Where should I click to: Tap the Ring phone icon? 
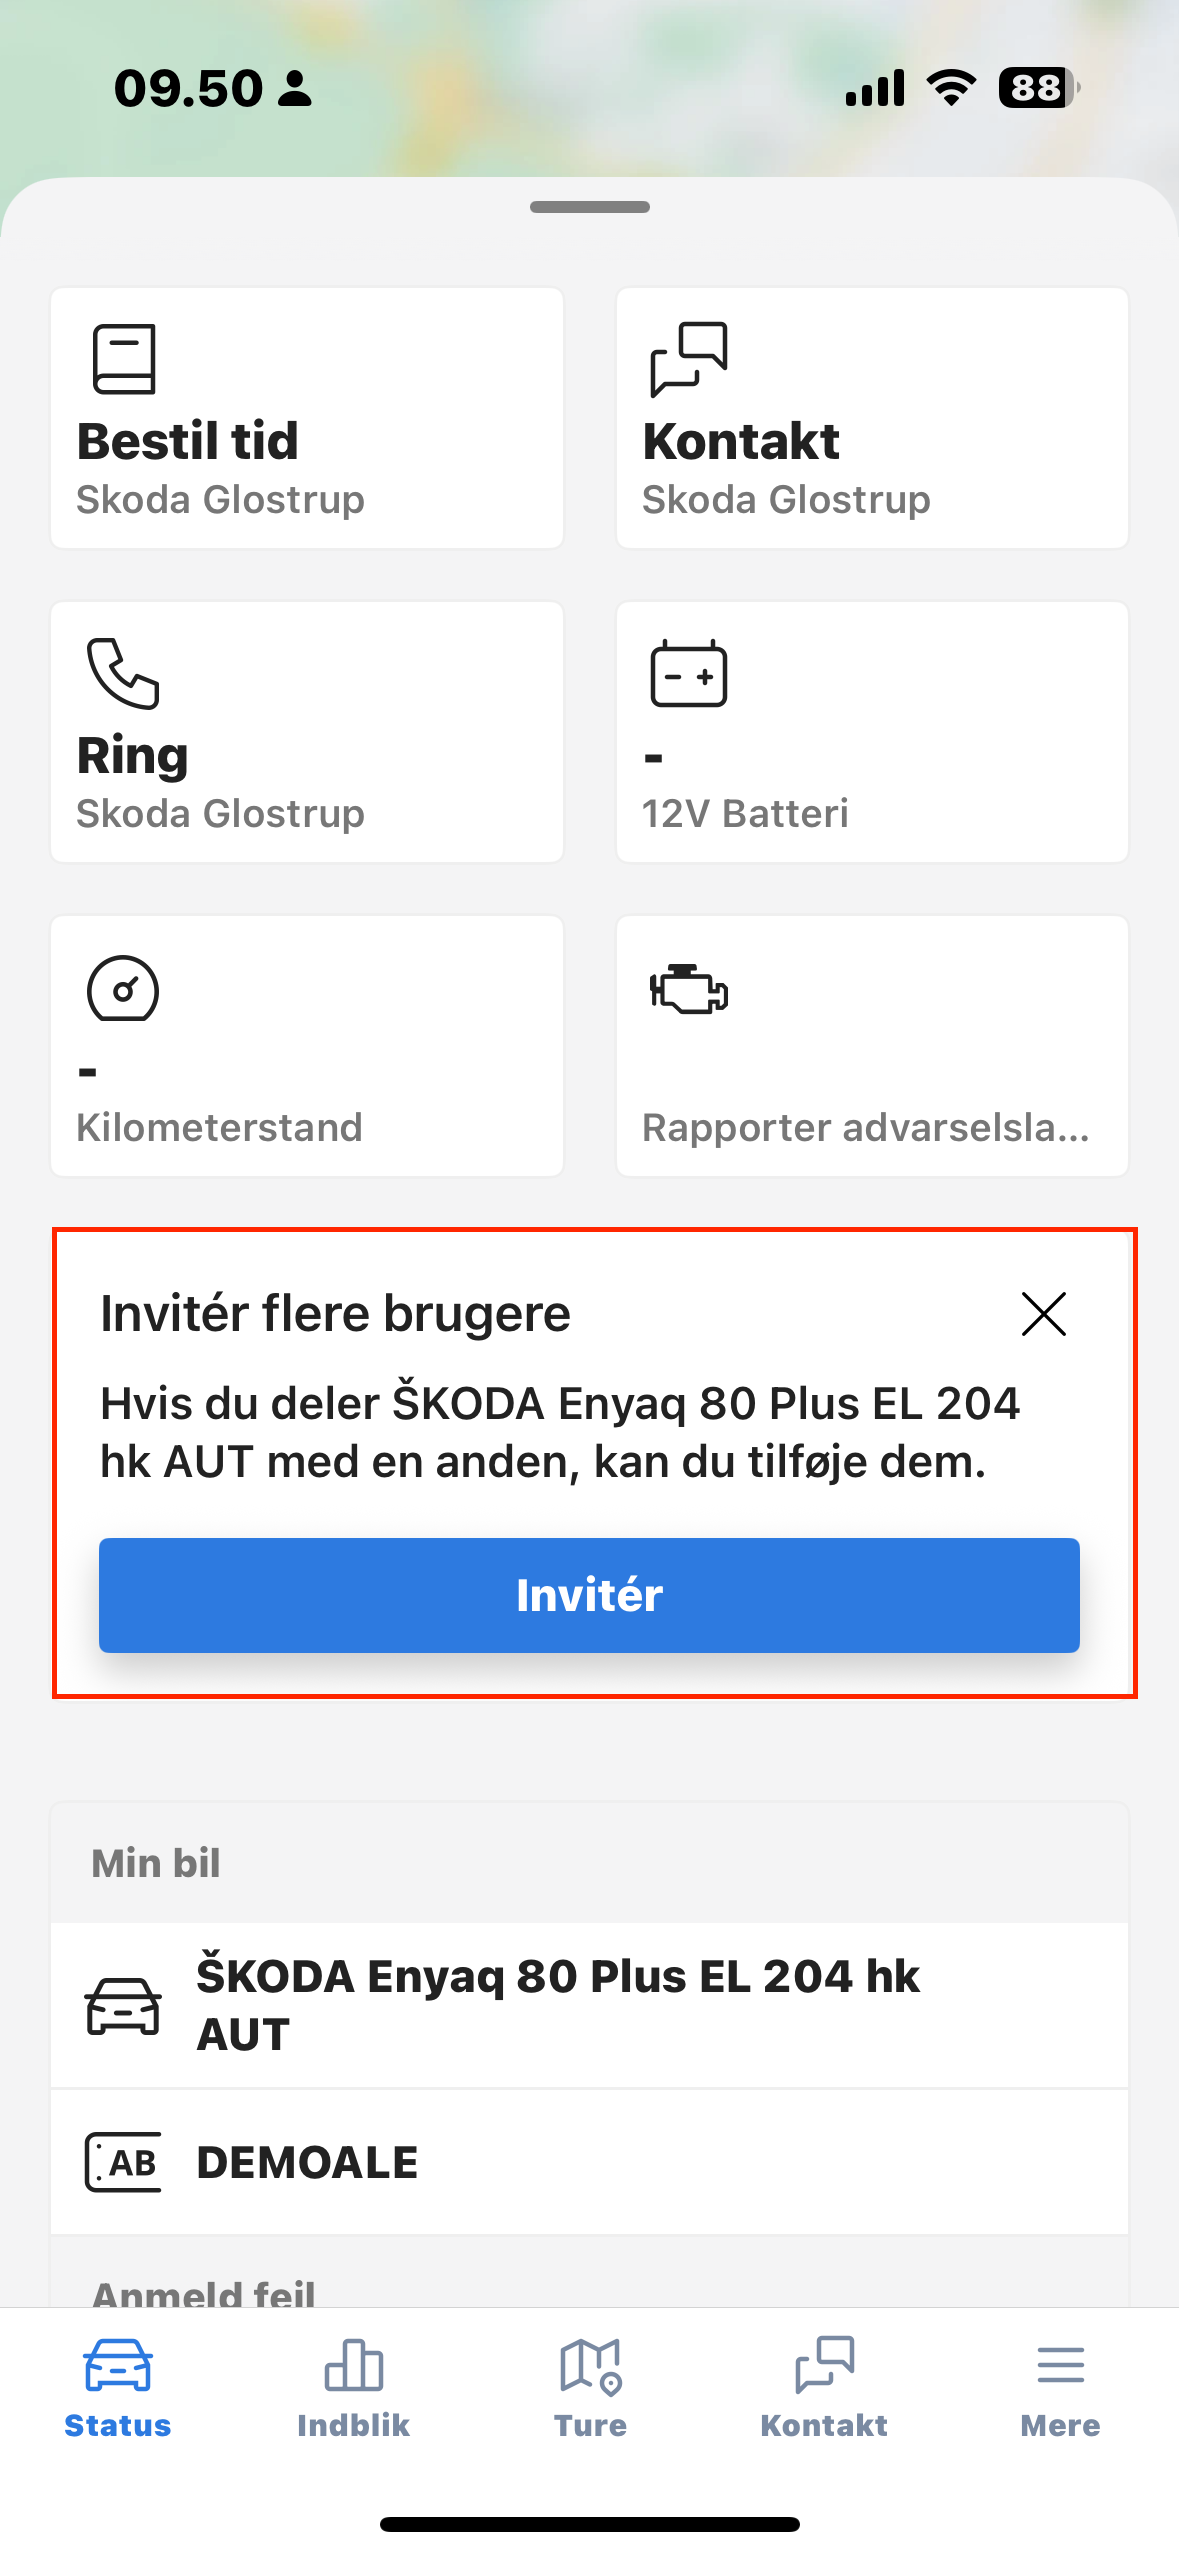(123, 673)
